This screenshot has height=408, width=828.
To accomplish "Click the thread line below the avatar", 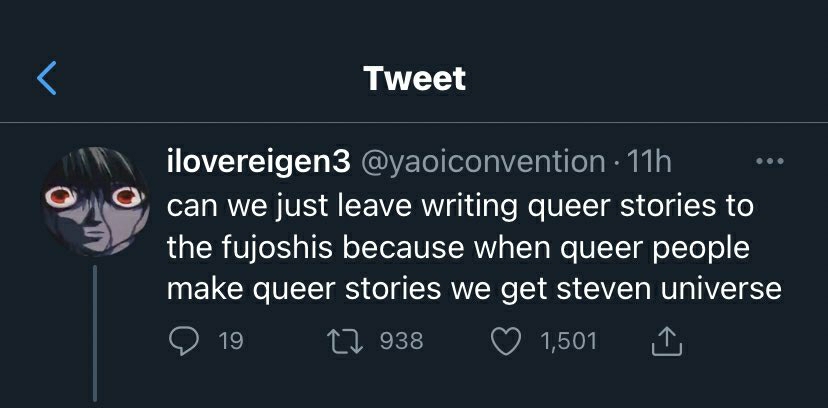I will [95, 330].
